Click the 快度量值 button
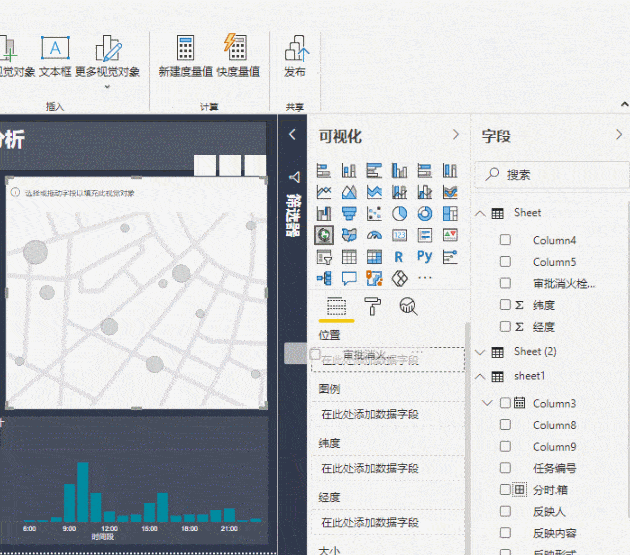Image resolution: width=630 pixels, height=555 pixels. point(238,56)
